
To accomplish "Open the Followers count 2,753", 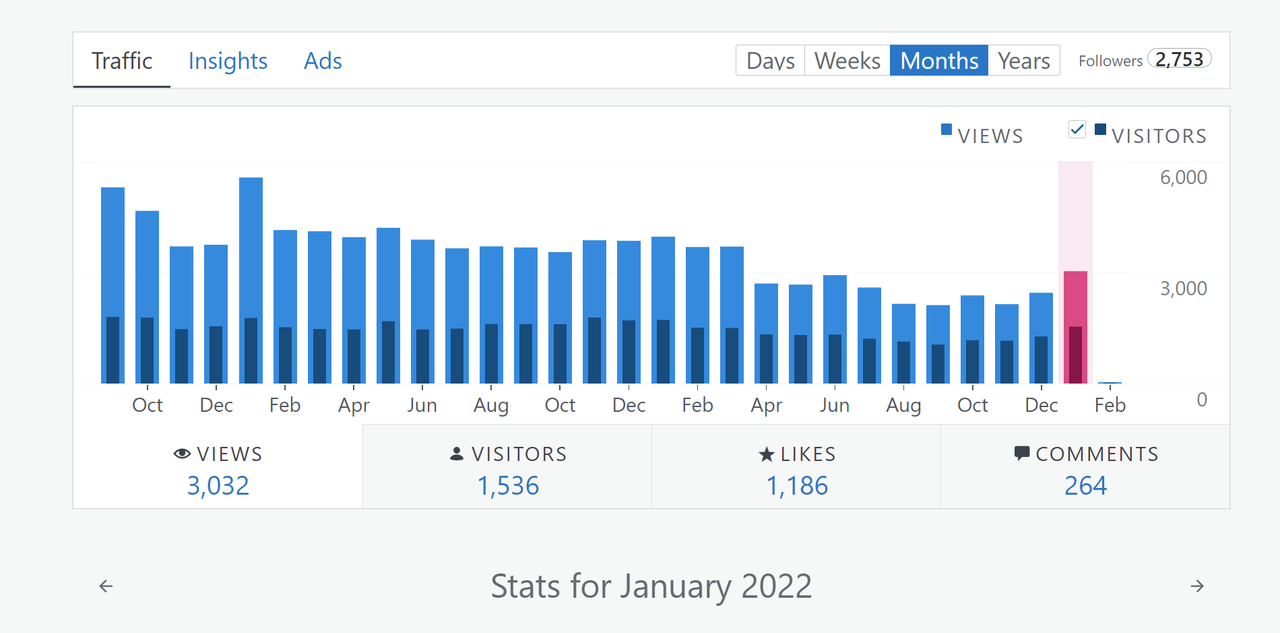I will tap(1180, 59).
